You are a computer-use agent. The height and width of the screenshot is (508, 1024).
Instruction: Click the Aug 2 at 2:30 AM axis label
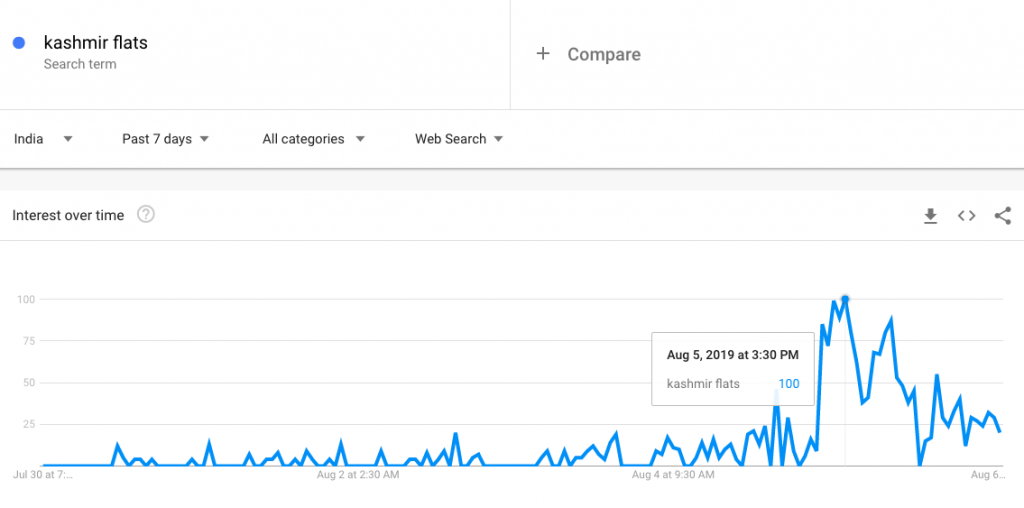(358, 475)
